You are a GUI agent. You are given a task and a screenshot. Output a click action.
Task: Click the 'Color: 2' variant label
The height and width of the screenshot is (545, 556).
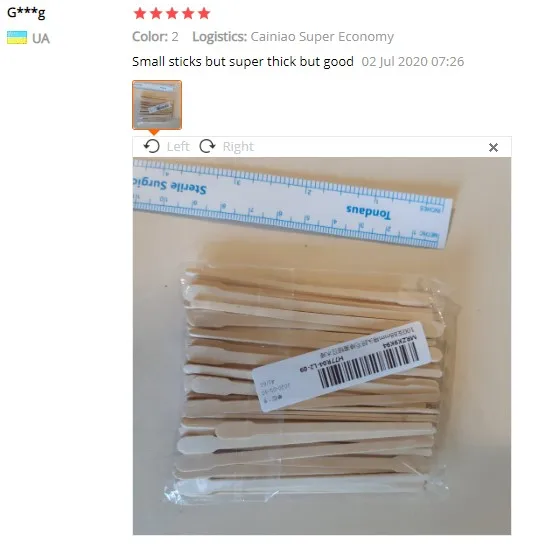(155, 37)
